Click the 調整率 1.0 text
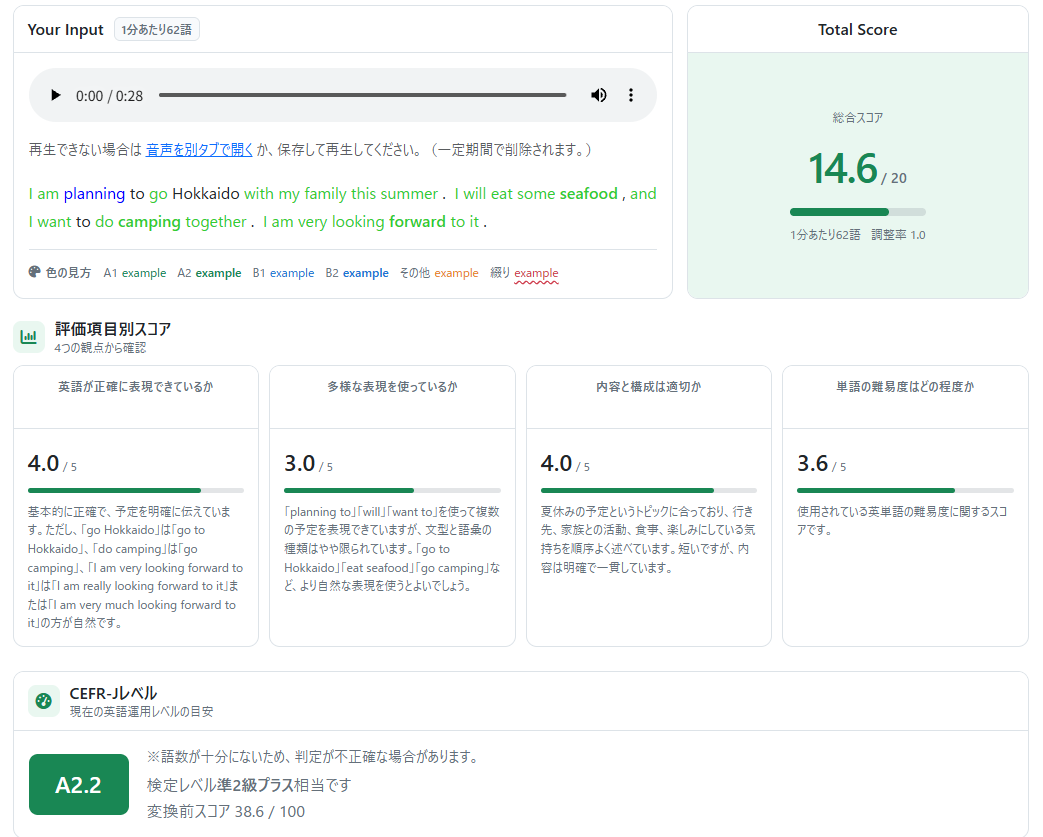This screenshot has width=1043, height=837. 898,235
